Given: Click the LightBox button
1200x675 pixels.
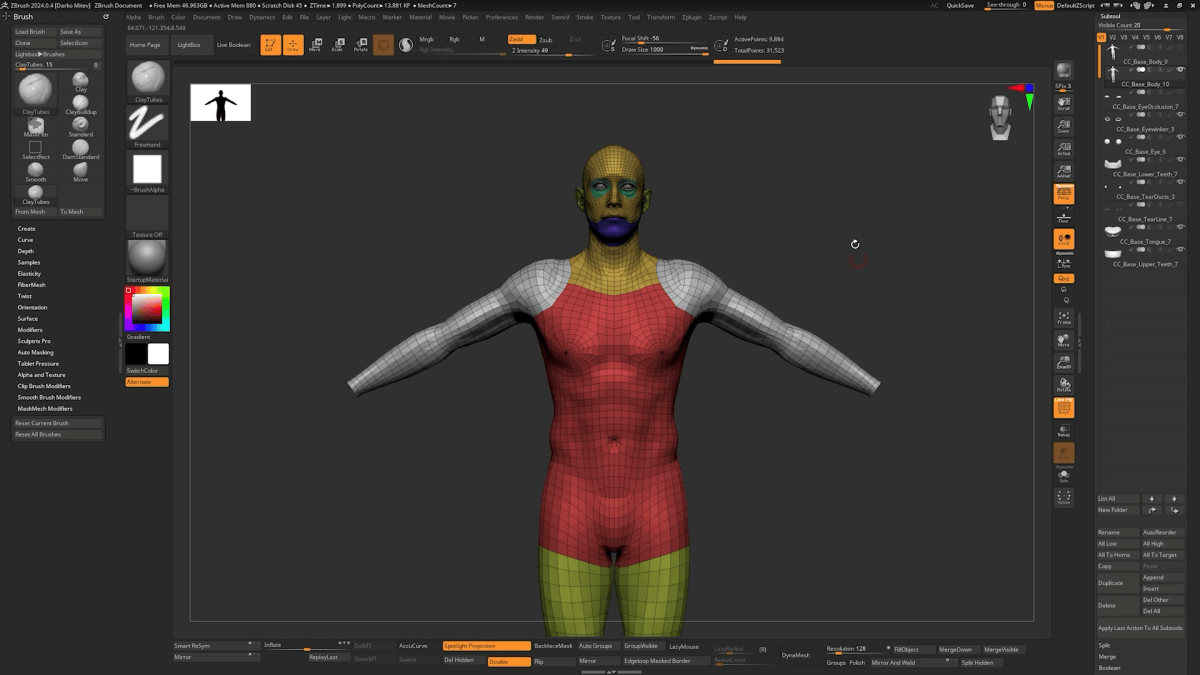Looking at the screenshot, I should tap(188, 45).
